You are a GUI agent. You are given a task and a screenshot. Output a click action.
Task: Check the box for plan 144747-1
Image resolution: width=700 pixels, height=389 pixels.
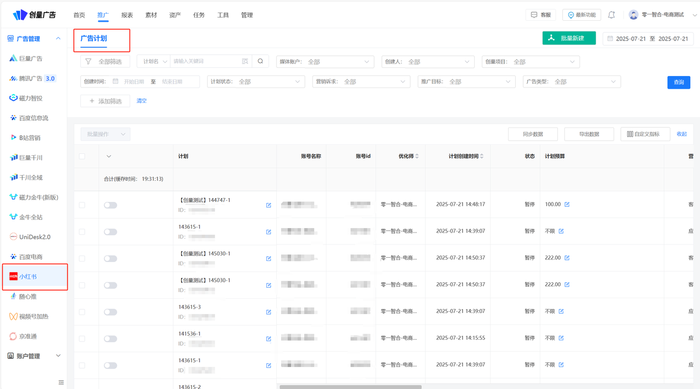click(82, 205)
